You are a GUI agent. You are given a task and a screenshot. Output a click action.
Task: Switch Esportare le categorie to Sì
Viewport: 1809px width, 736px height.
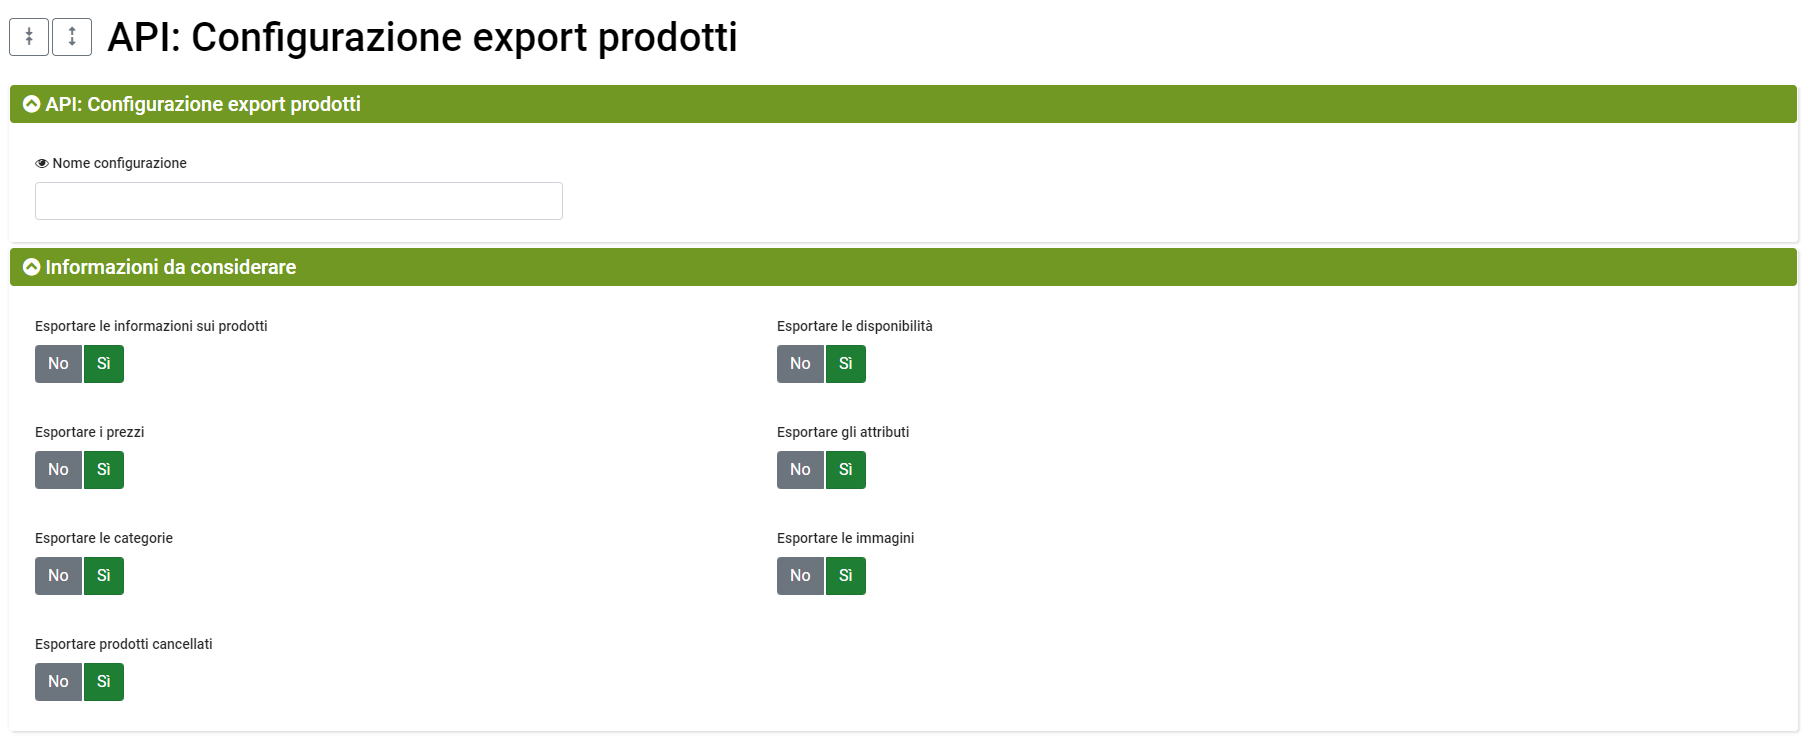(x=104, y=576)
